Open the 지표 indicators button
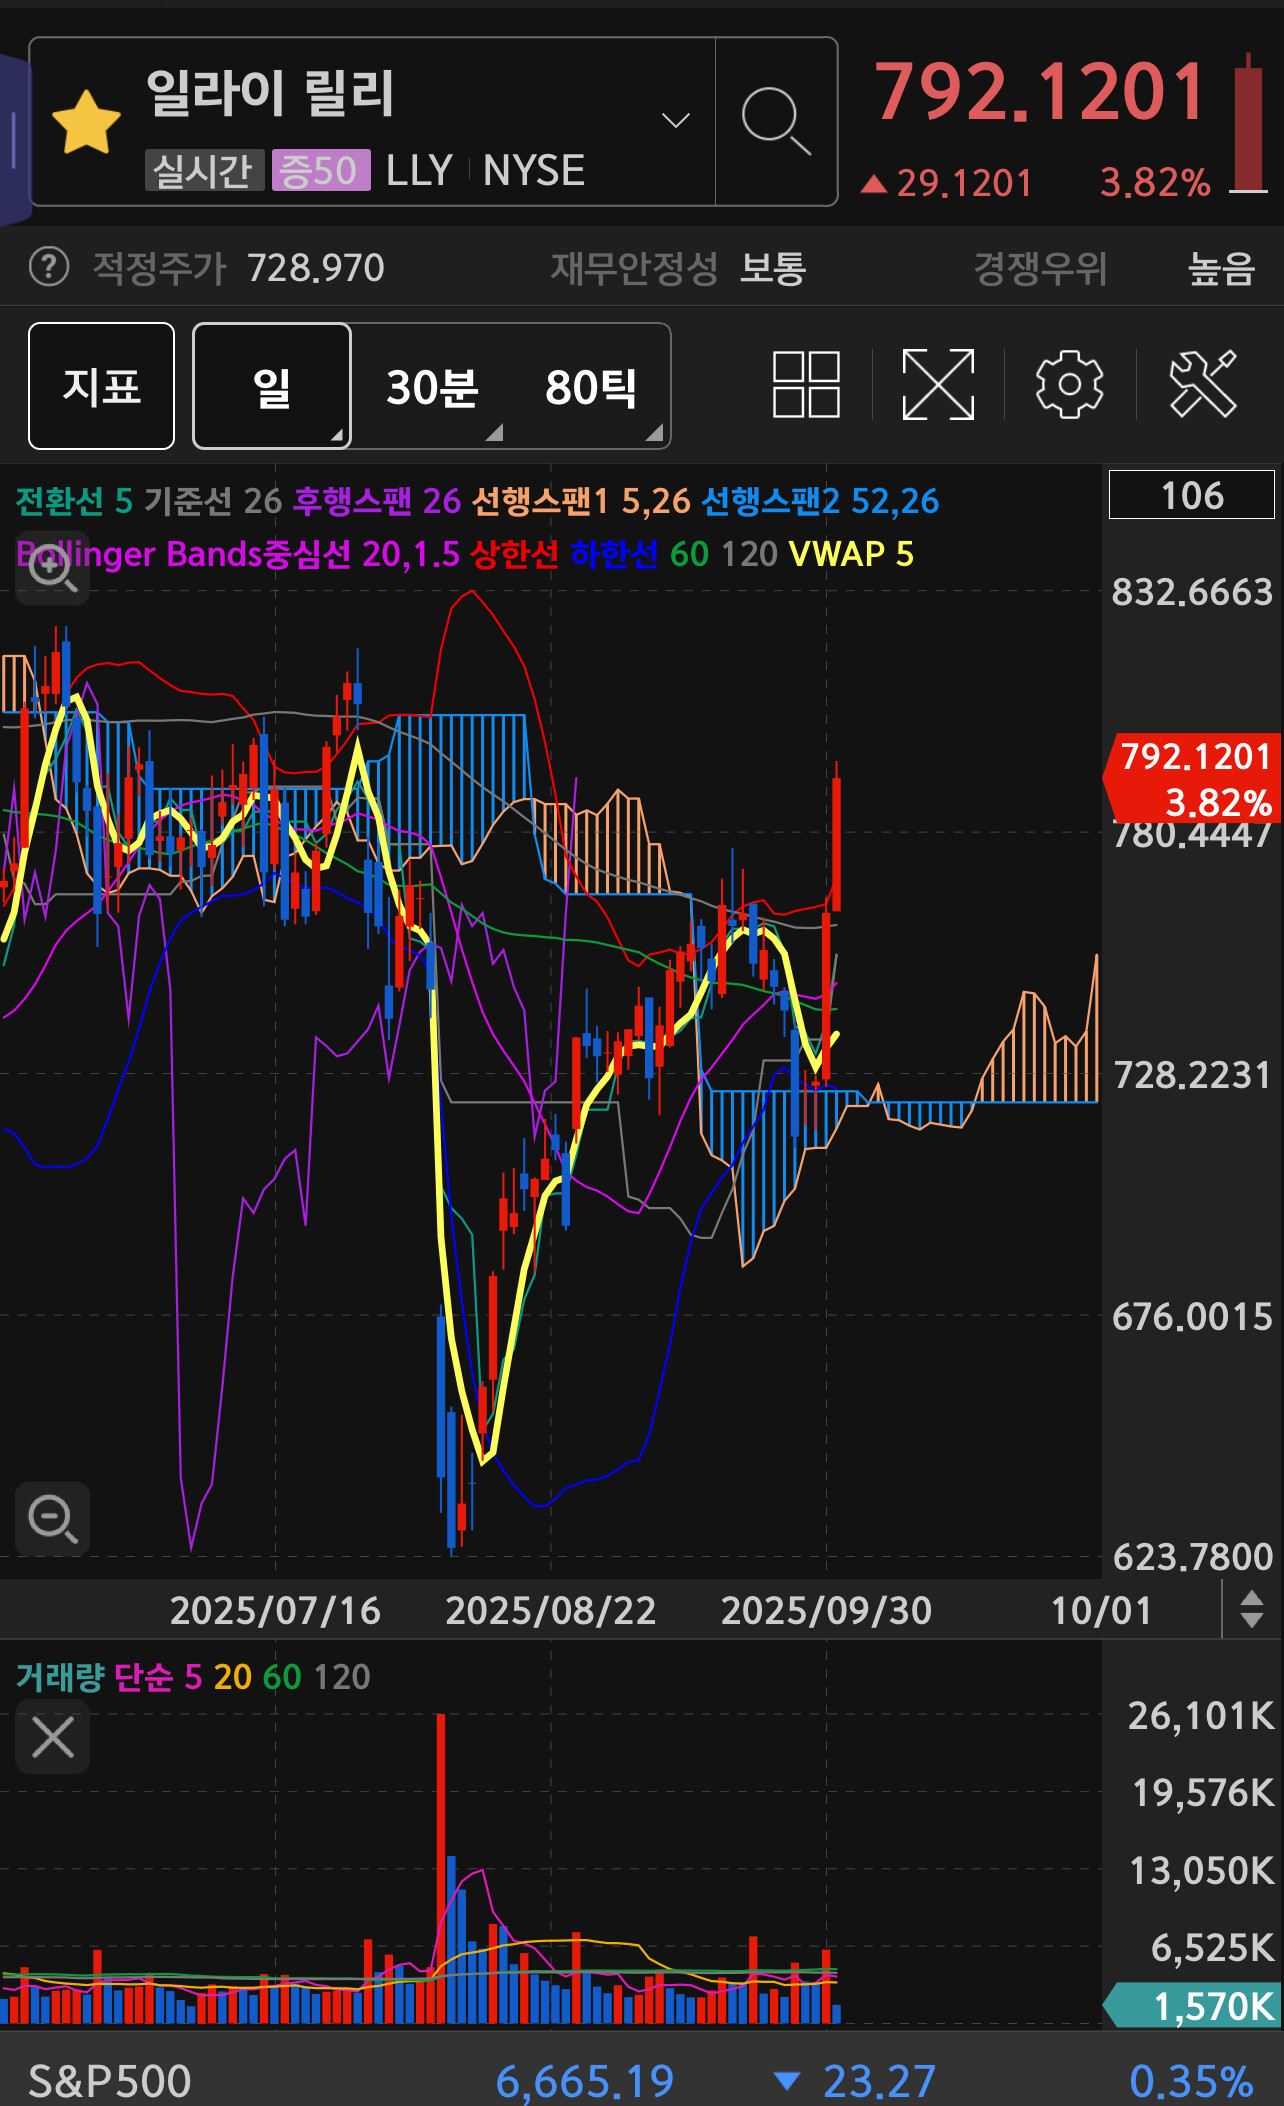The image size is (1284, 2106). click(101, 386)
